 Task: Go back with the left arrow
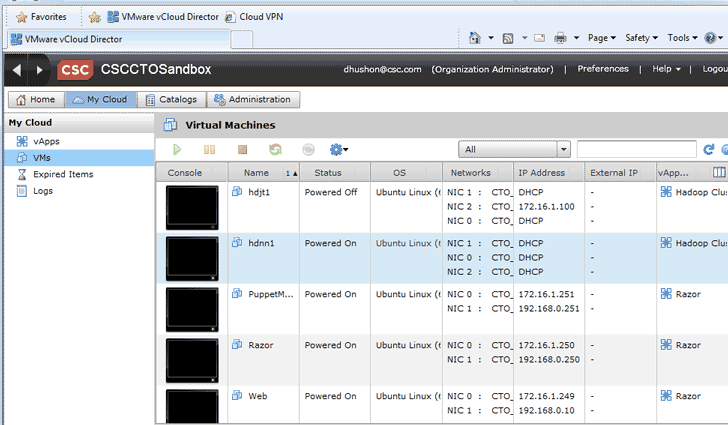(17, 70)
